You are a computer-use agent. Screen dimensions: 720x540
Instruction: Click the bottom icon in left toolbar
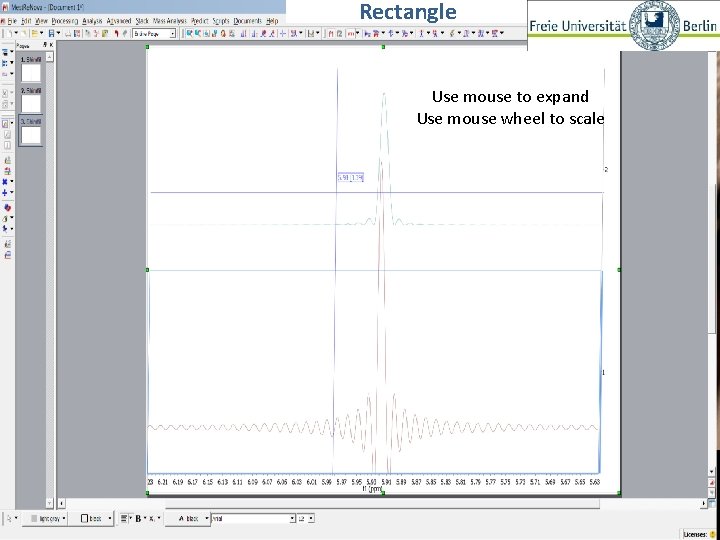pos(7,256)
